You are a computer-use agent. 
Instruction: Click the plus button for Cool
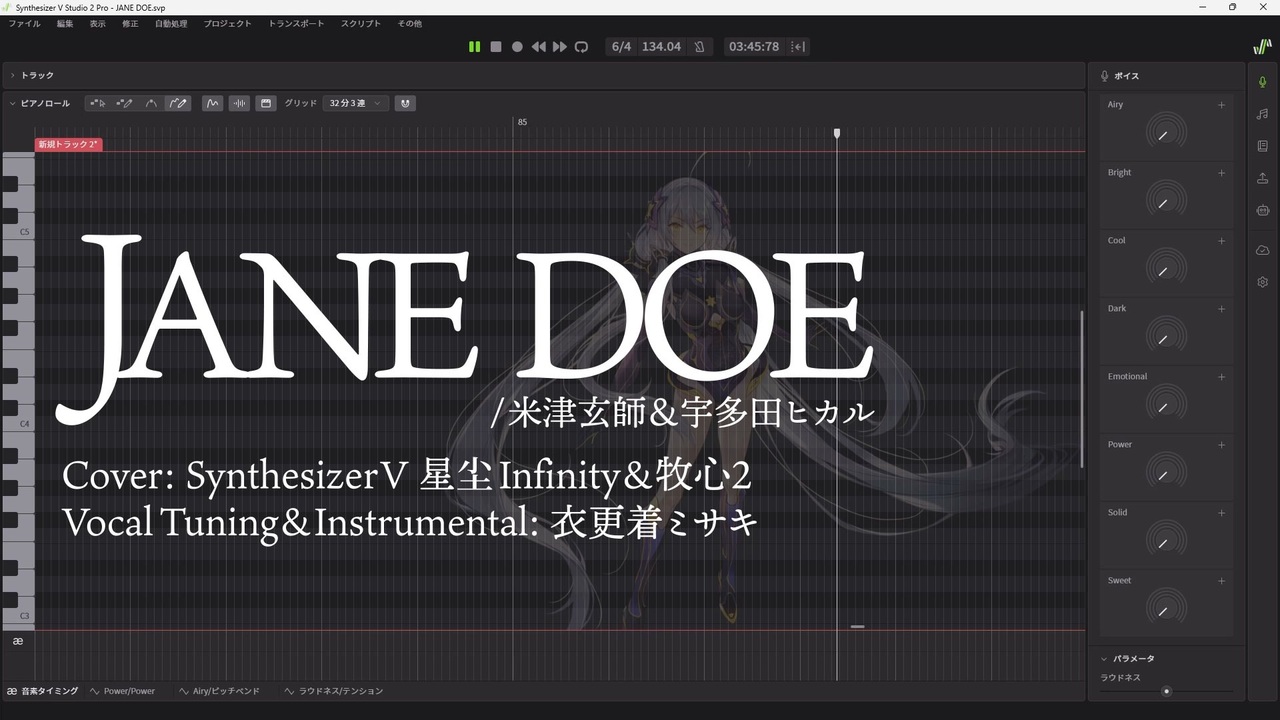coord(1221,241)
